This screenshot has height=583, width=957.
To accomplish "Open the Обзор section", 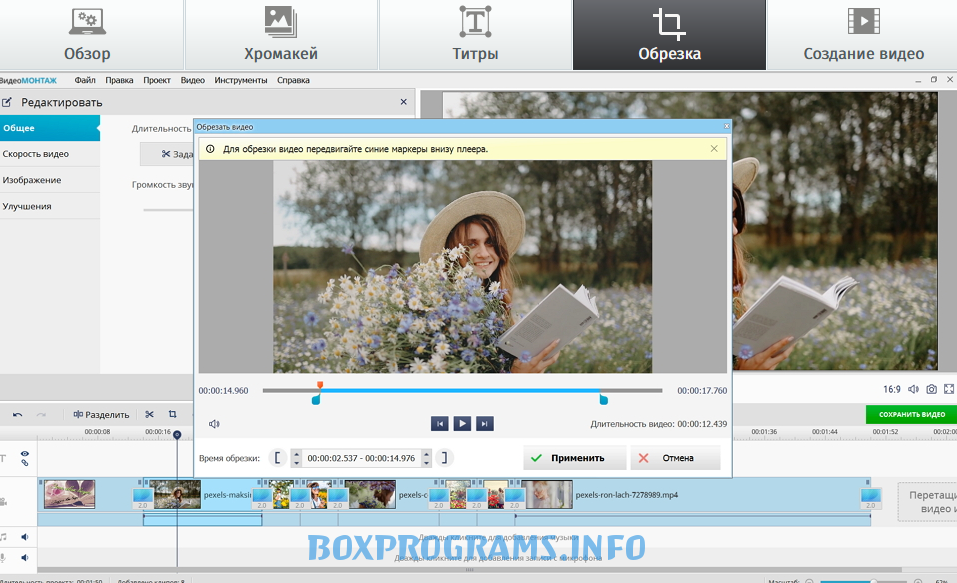I will coord(87,35).
